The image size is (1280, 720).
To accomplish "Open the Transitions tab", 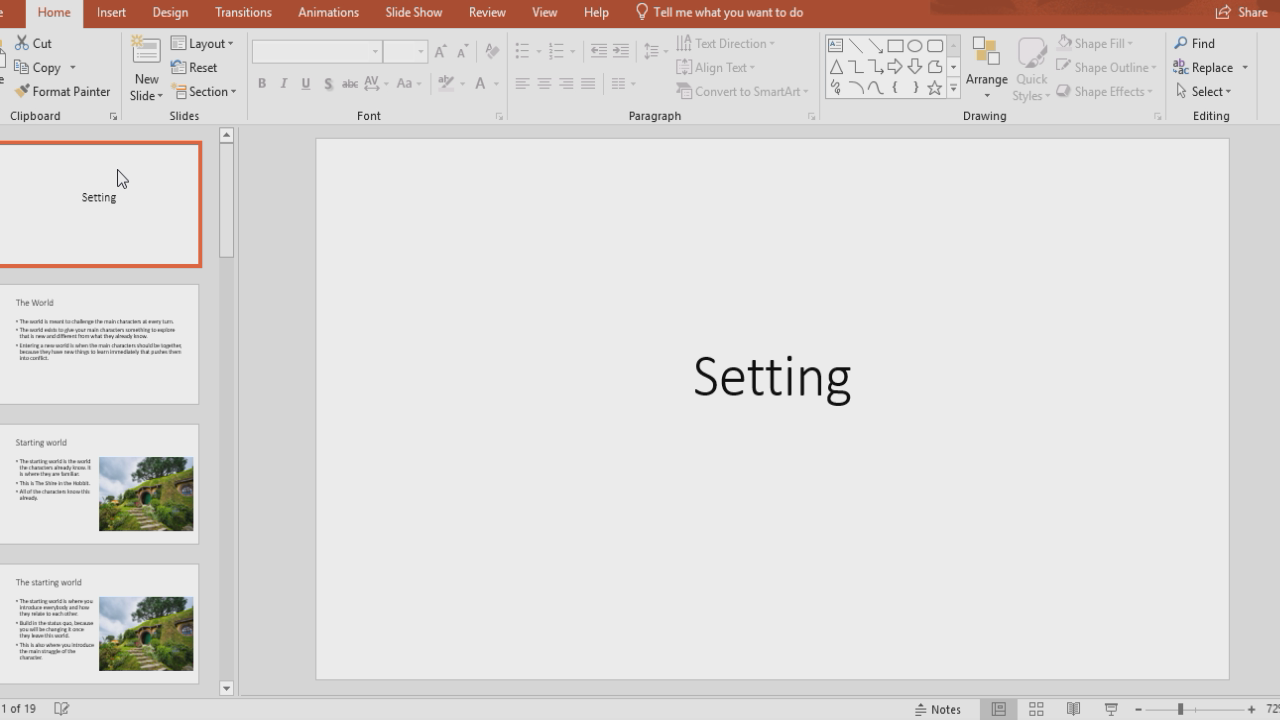I will coord(243,12).
